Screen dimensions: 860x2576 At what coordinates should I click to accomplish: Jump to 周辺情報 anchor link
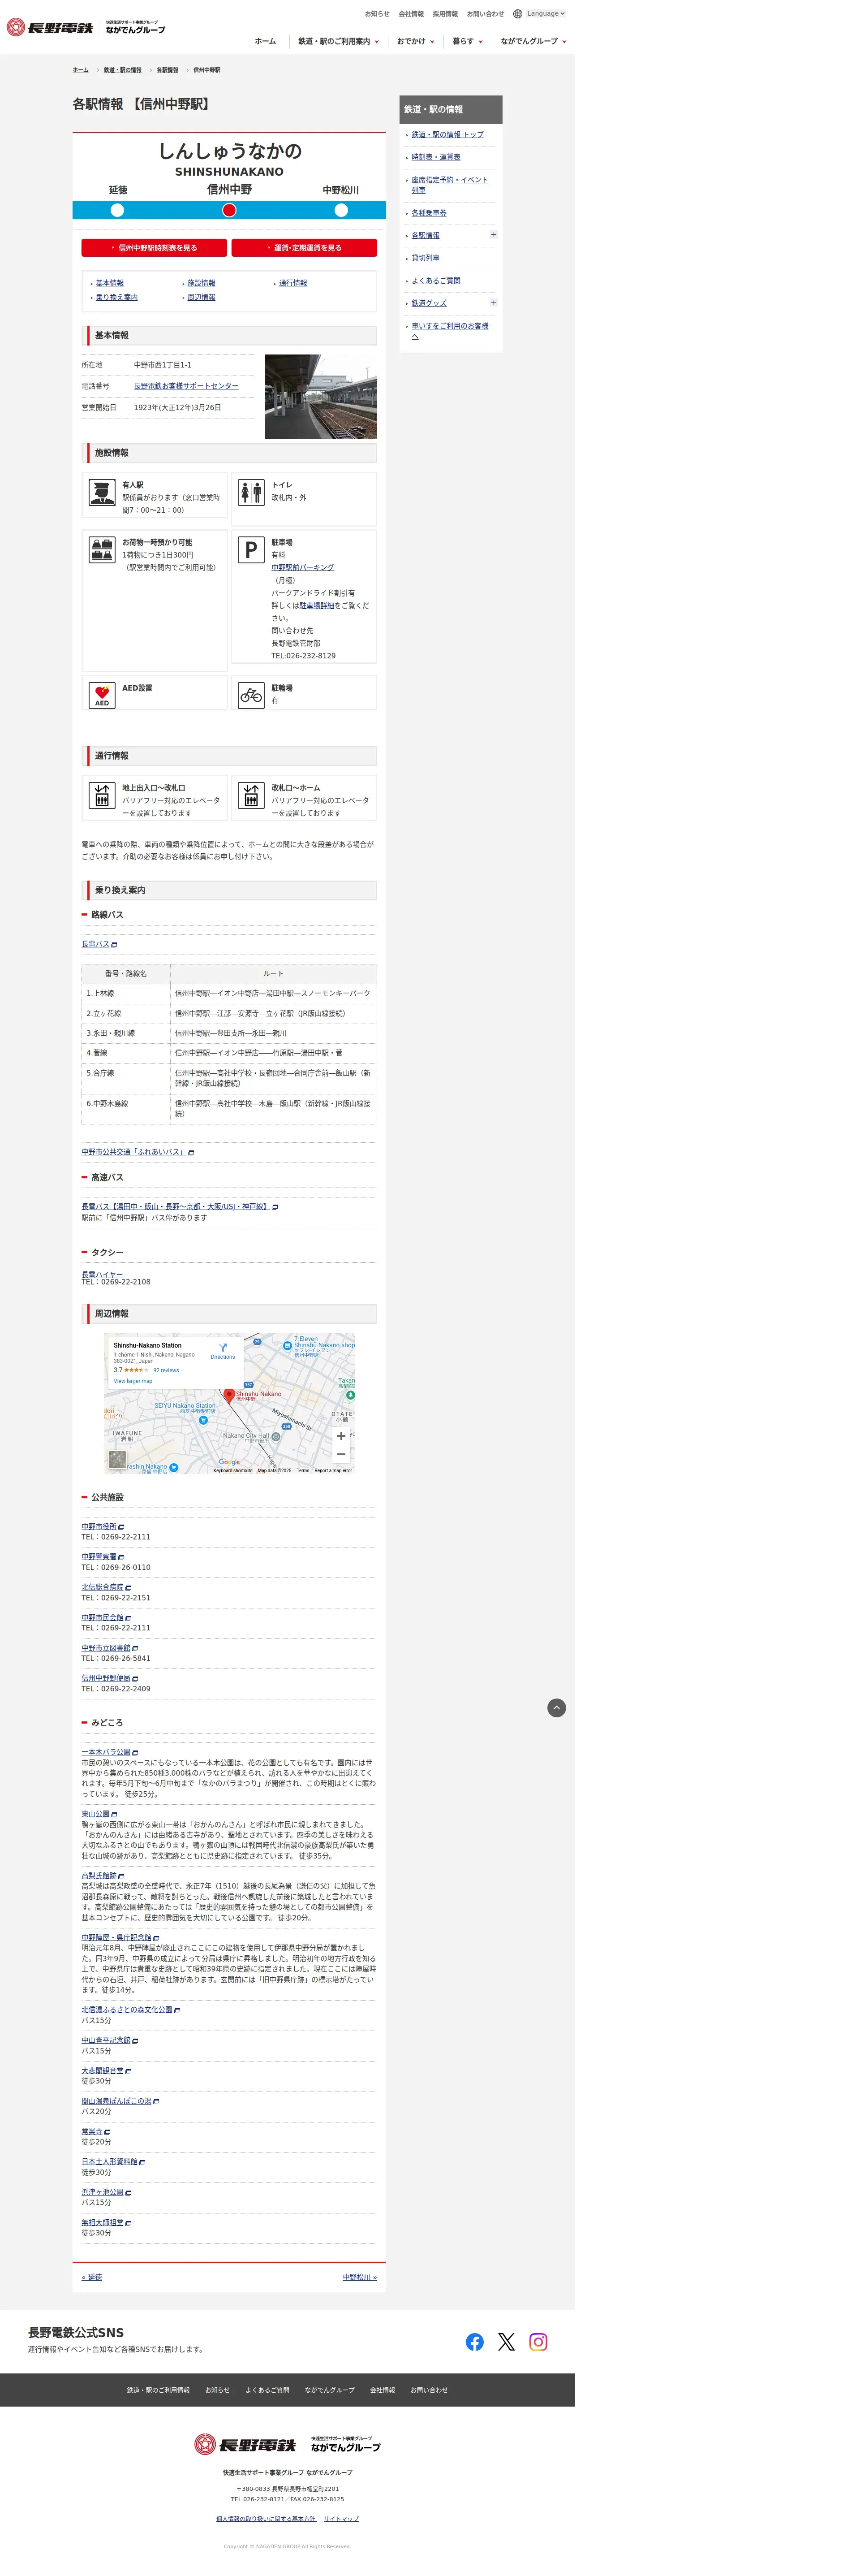click(x=201, y=297)
